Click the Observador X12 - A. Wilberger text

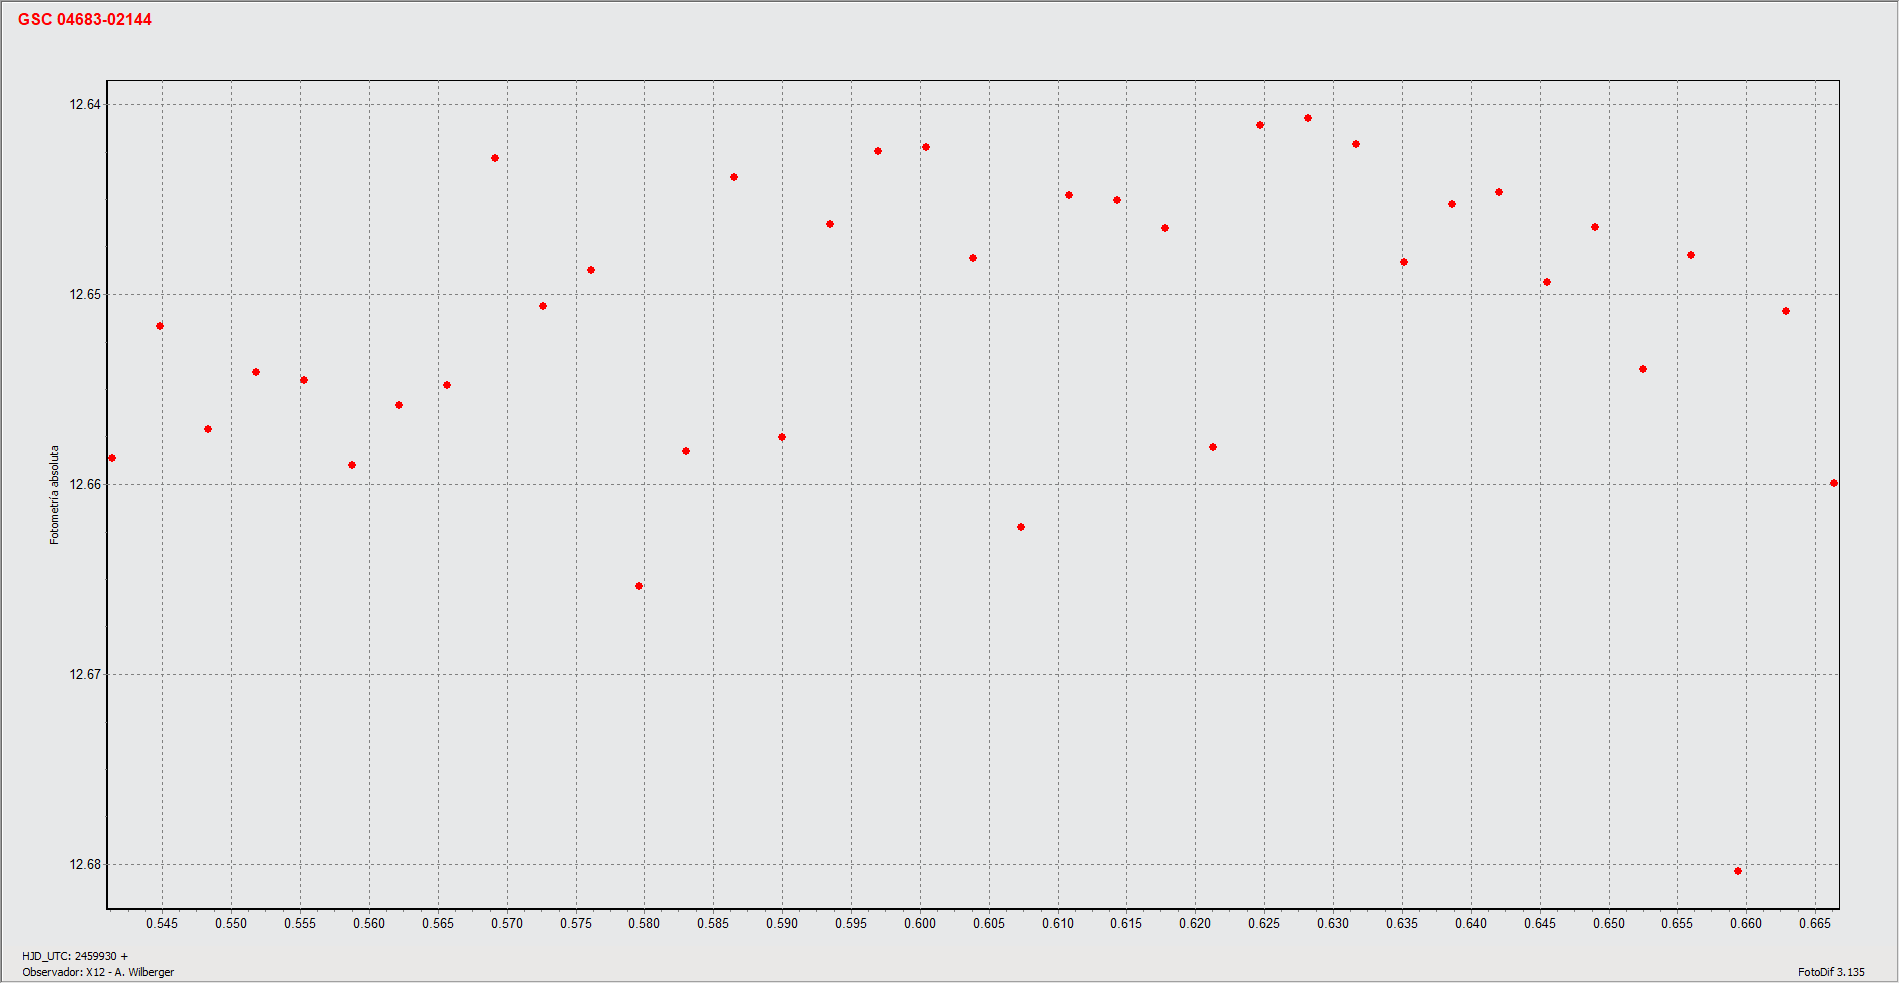98,972
